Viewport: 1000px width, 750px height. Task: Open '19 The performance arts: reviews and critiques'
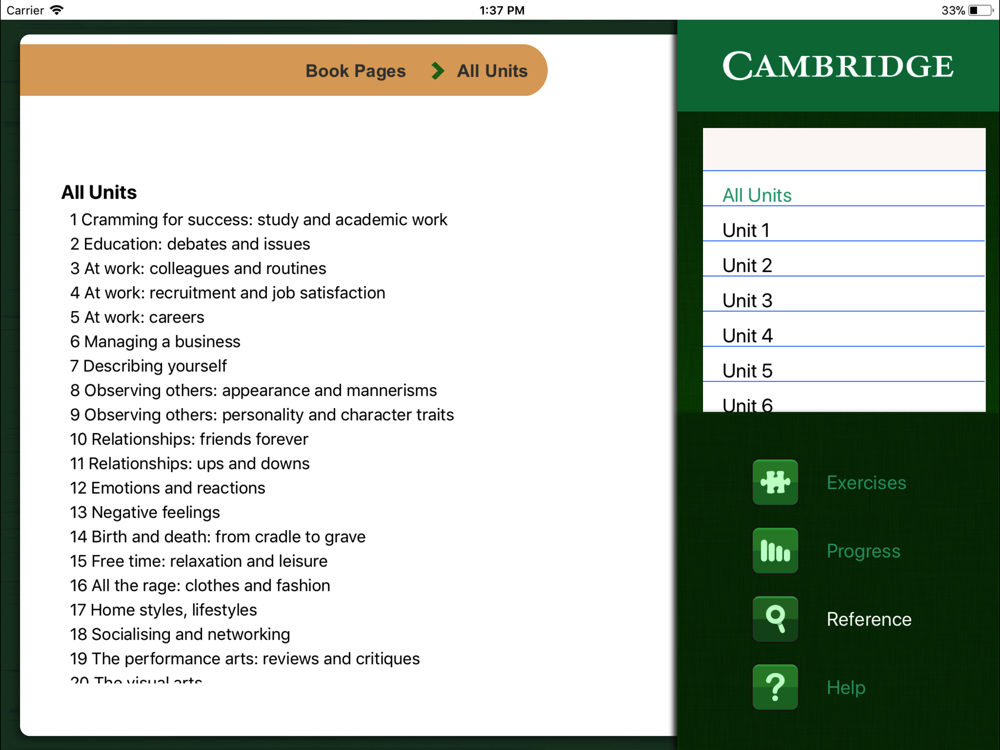click(x=245, y=658)
